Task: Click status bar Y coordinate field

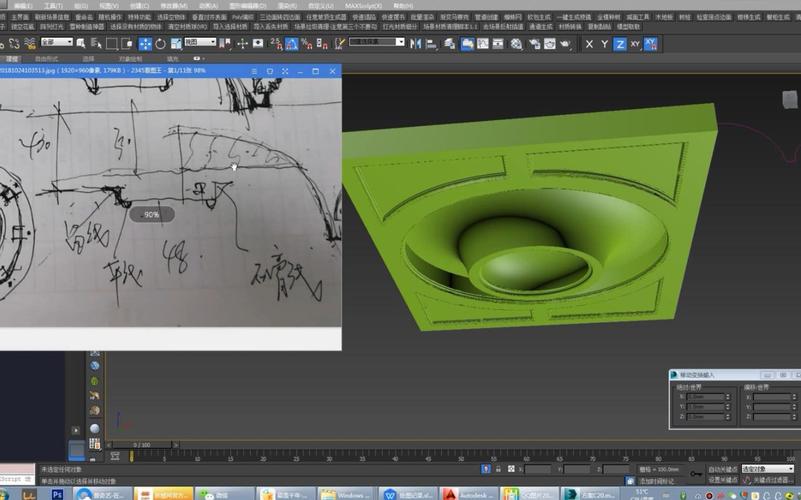Action: [x=578, y=469]
